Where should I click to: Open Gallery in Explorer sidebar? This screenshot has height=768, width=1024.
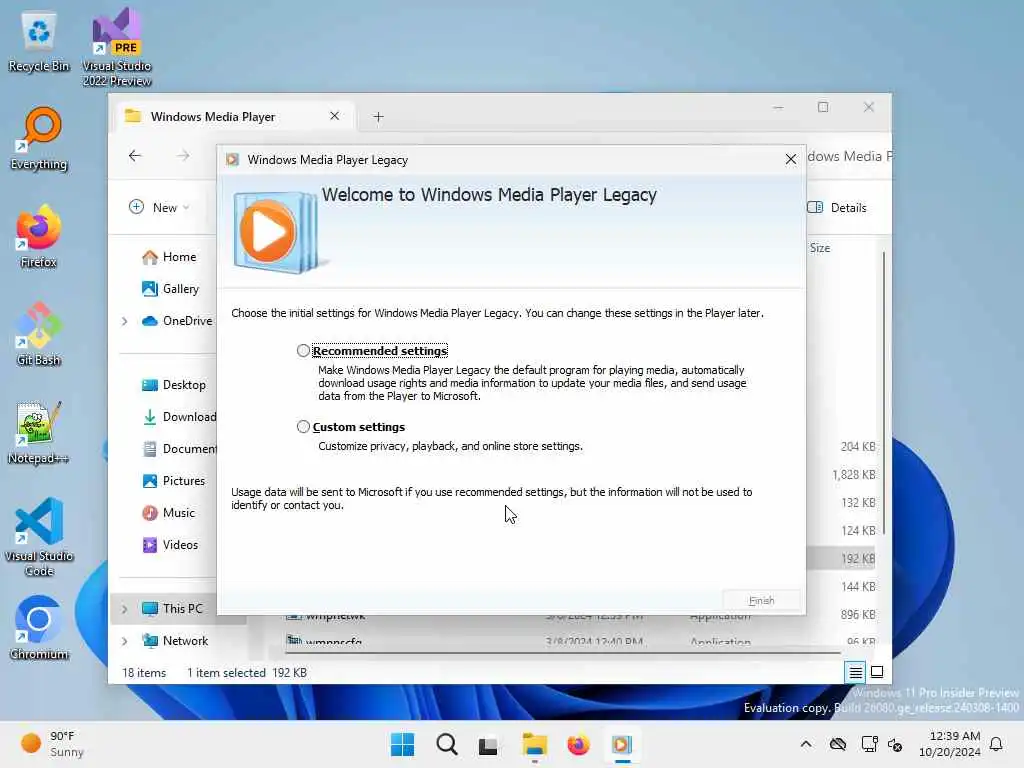pyautogui.click(x=171, y=289)
